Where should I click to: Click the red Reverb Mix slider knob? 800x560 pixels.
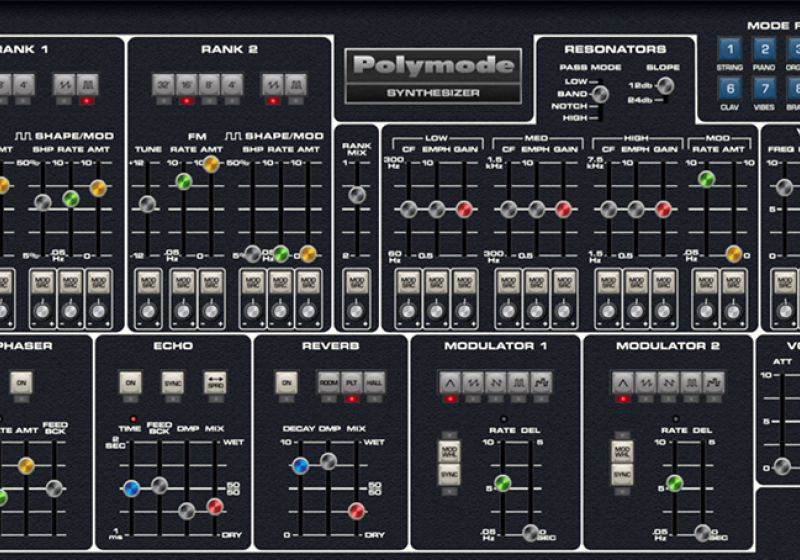click(x=356, y=511)
